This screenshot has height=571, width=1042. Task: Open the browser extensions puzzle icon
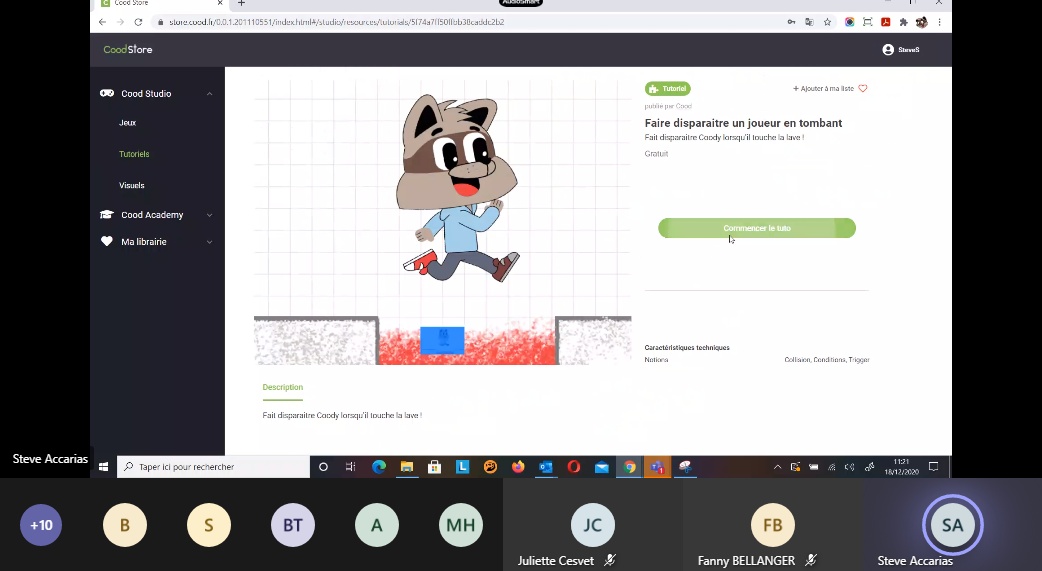click(903, 22)
